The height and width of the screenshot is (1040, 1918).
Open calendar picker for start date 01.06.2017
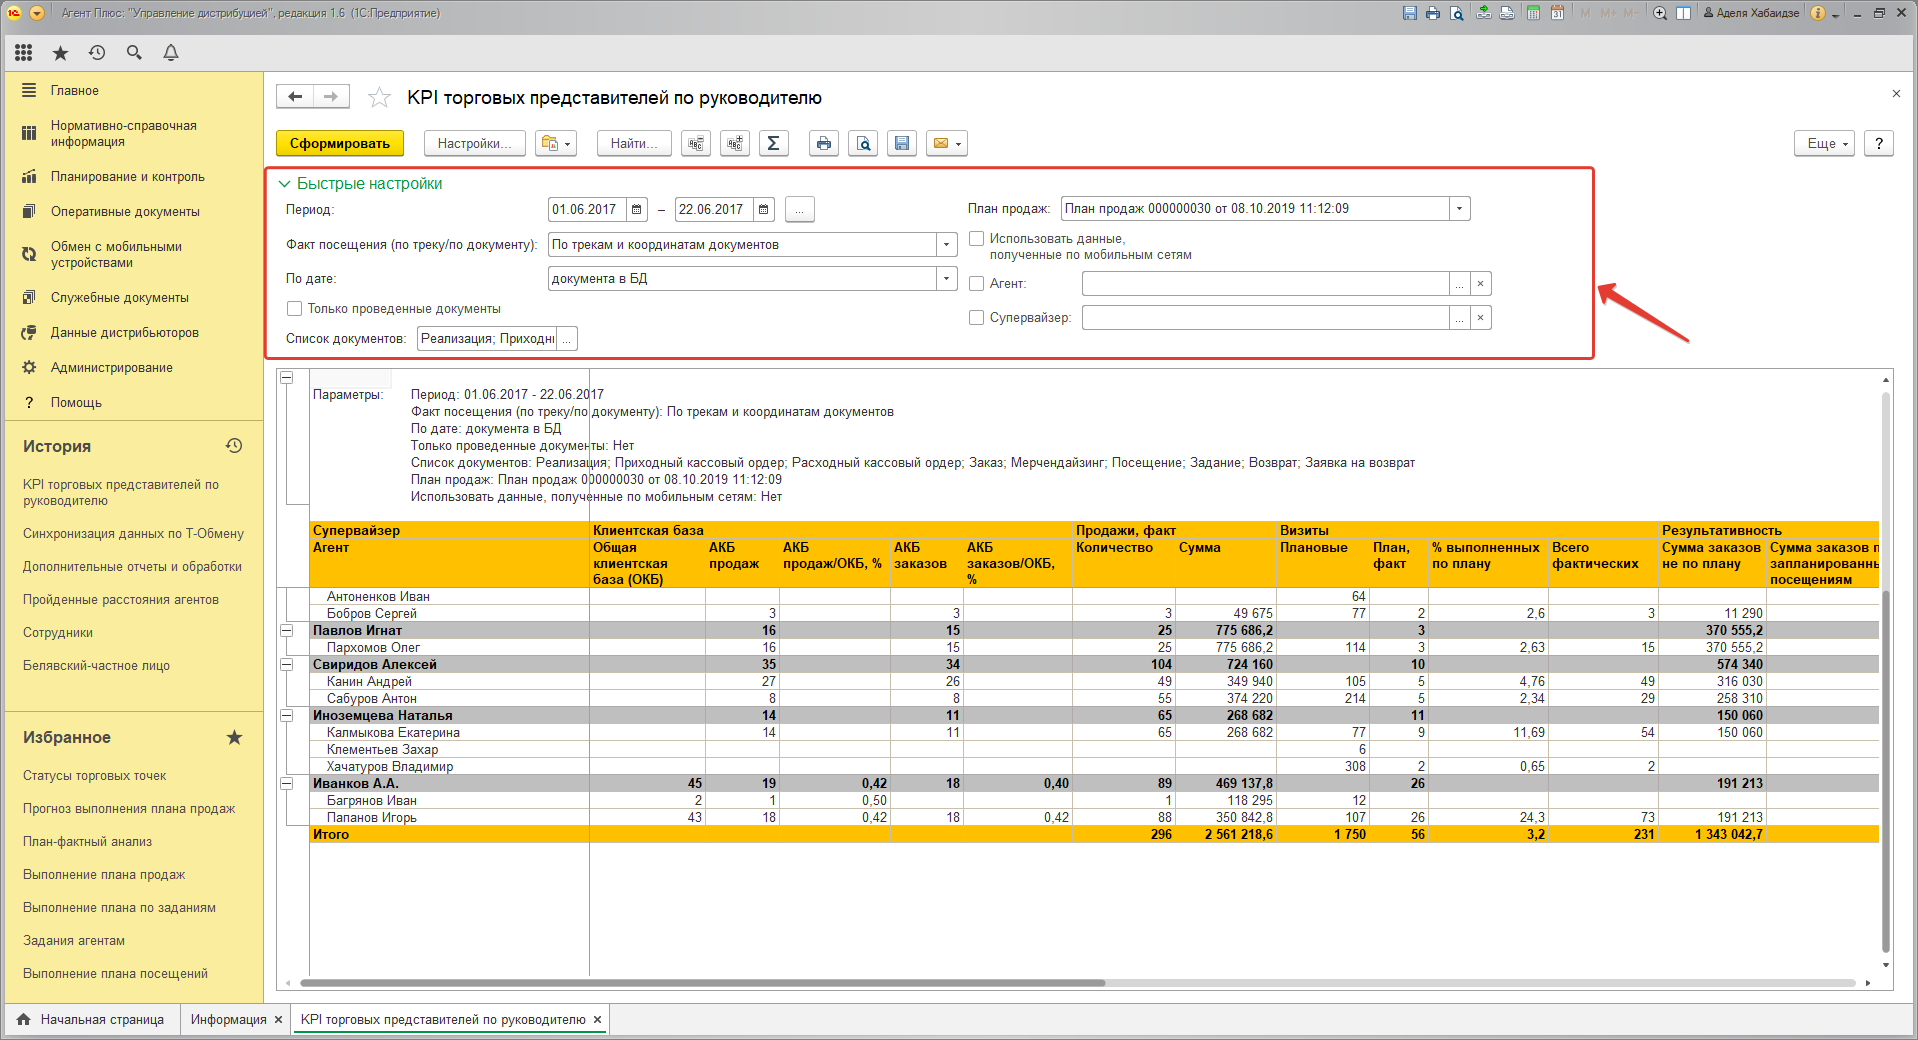tap(637, 209)
